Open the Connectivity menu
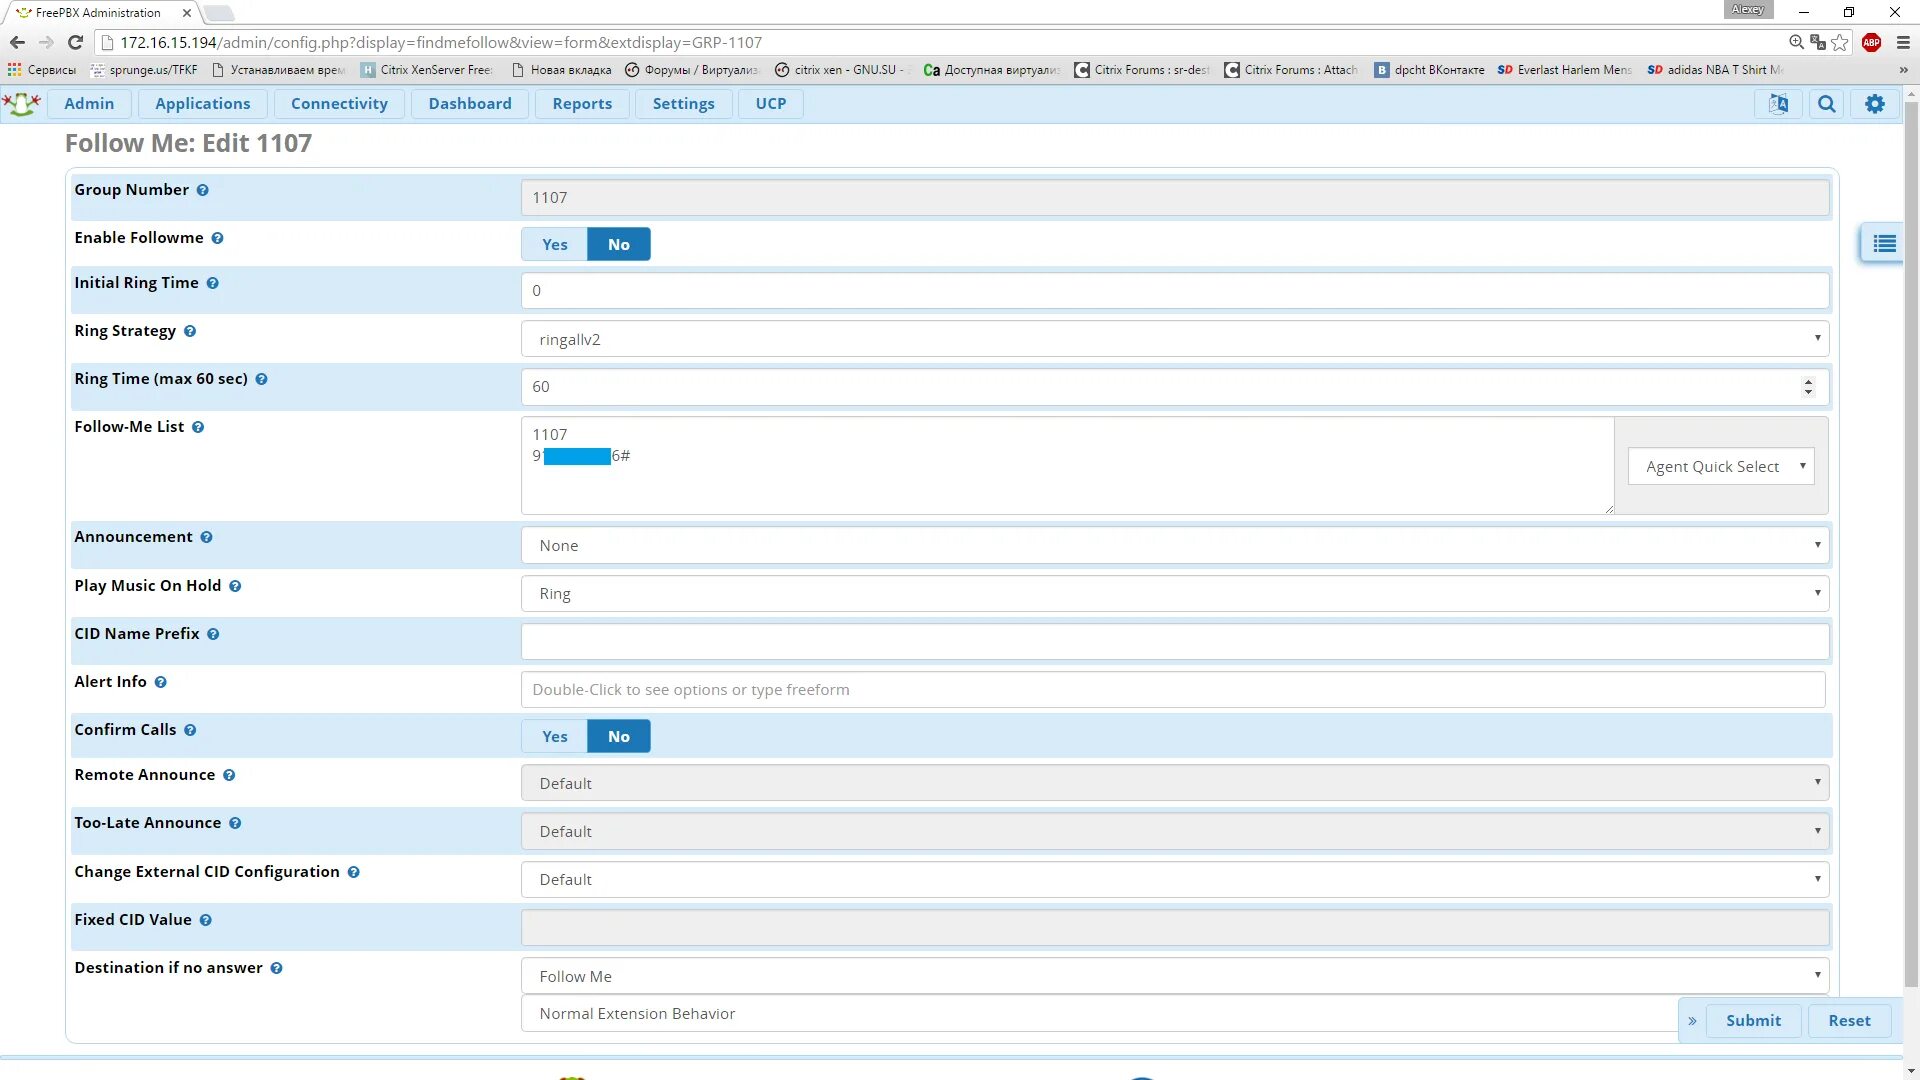This screenshot has height=1080, width=1920. [x=339, y=104]
